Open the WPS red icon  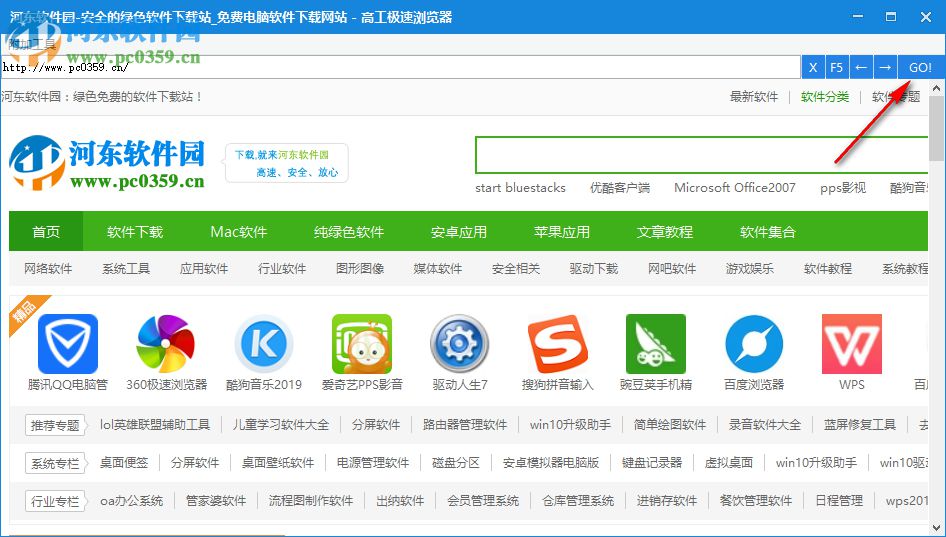852,343
